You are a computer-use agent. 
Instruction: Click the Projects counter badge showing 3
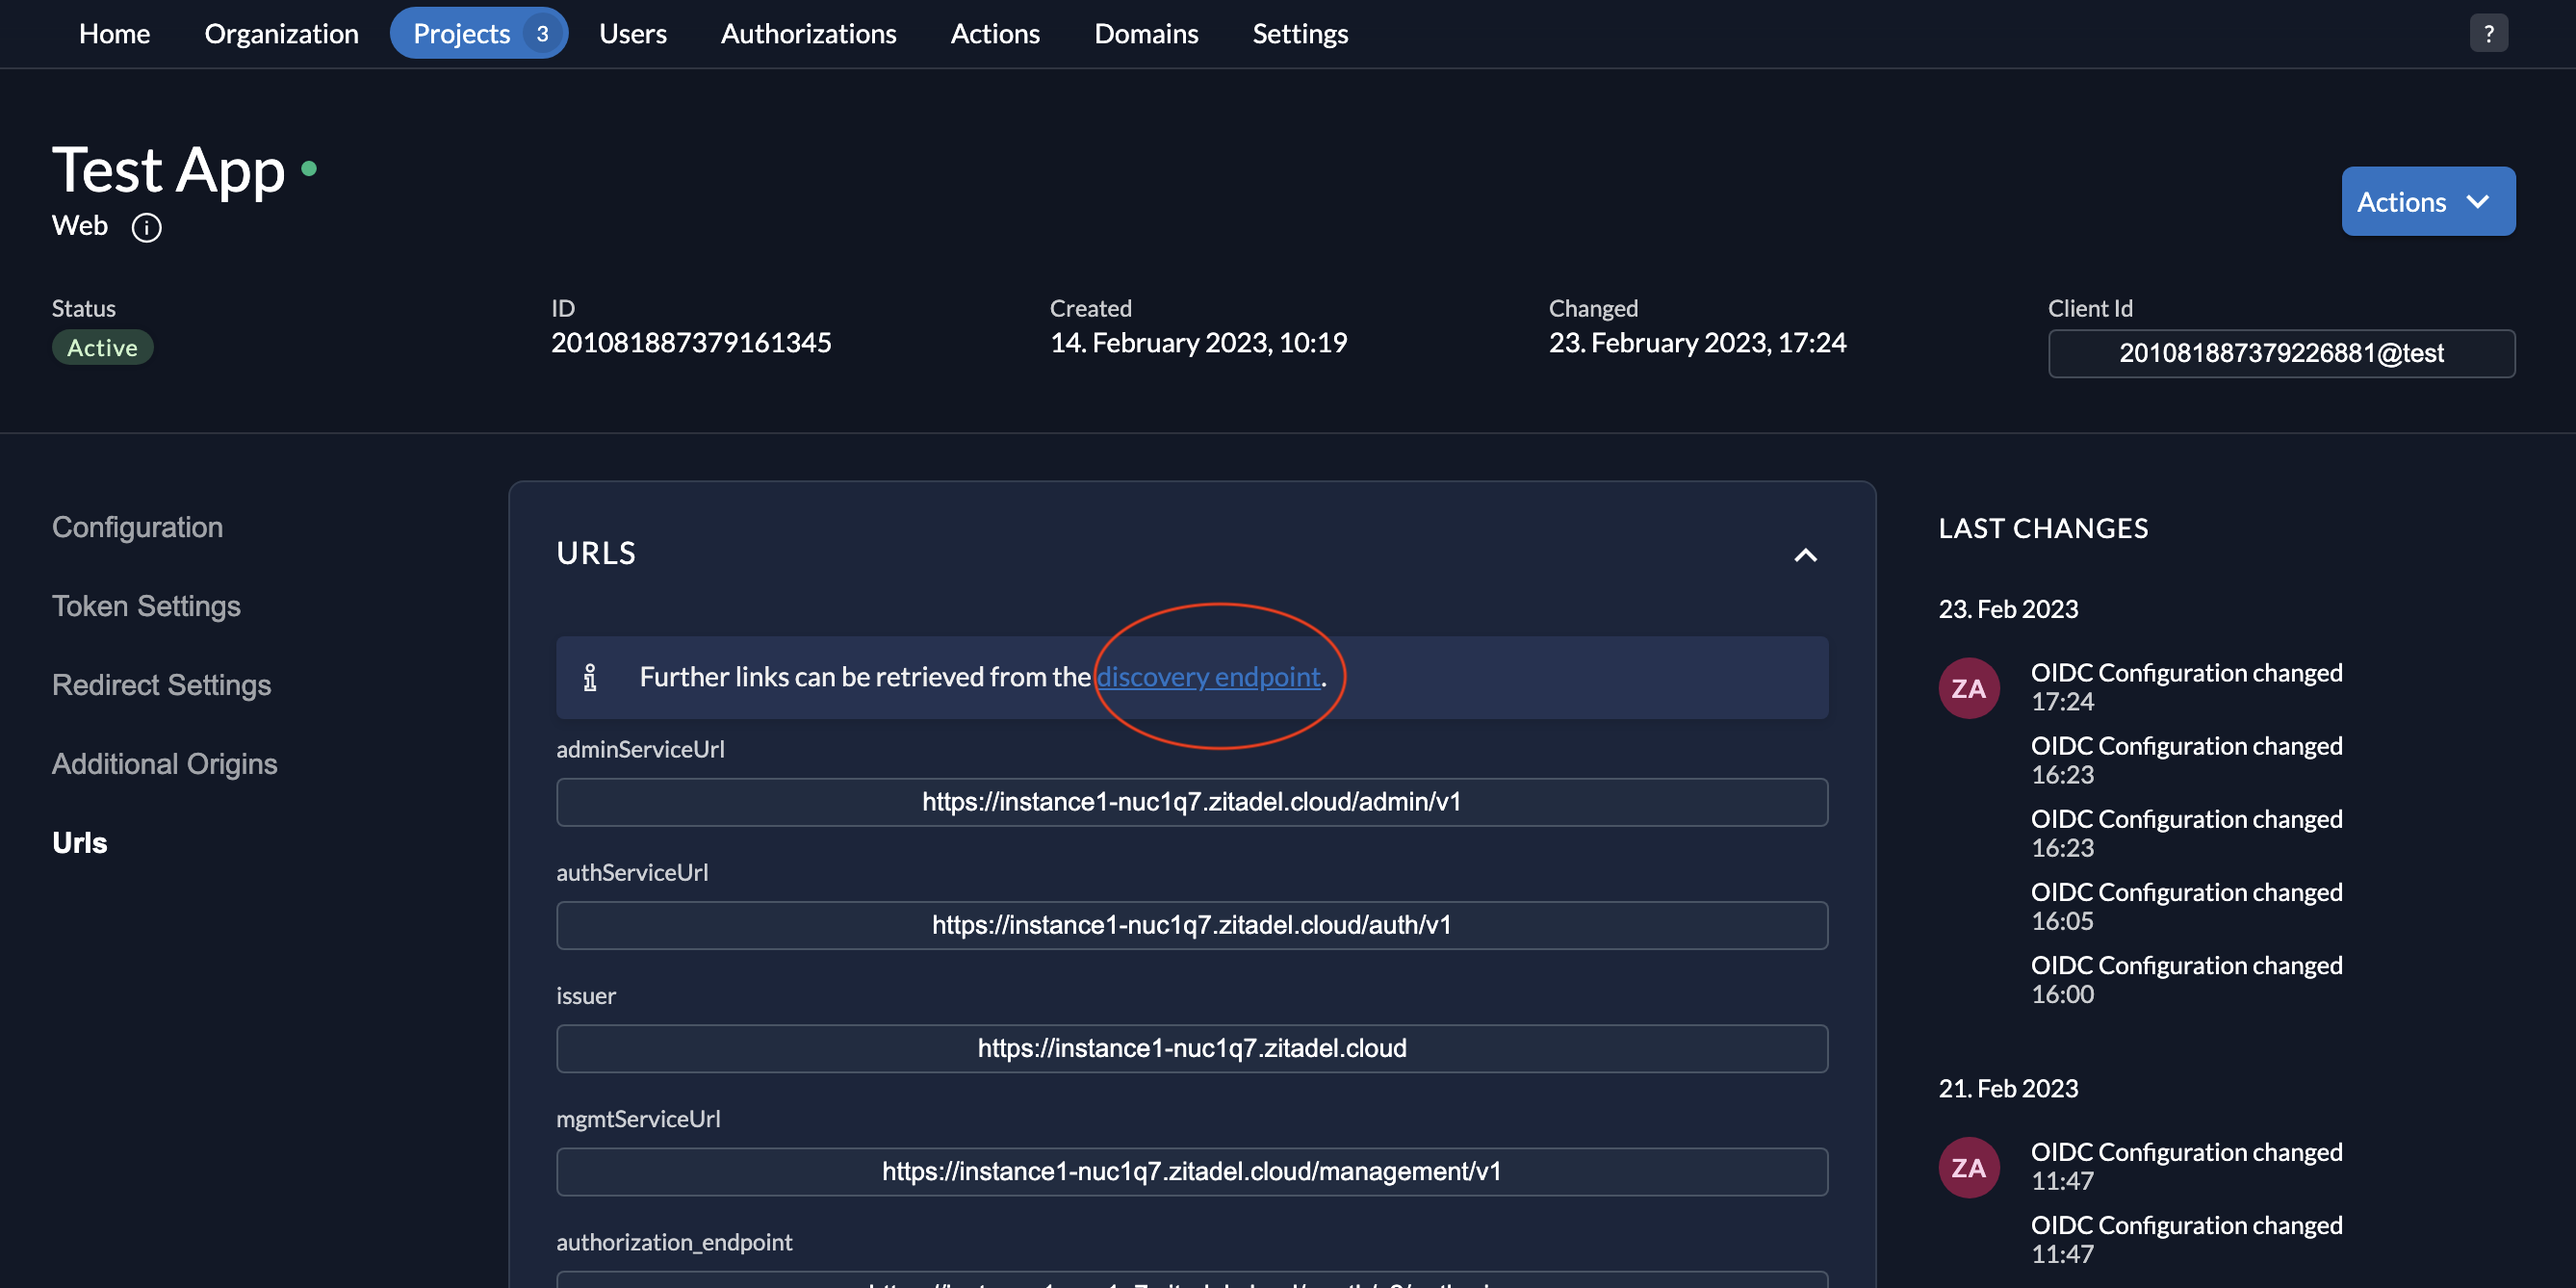(x=542, y=33)
